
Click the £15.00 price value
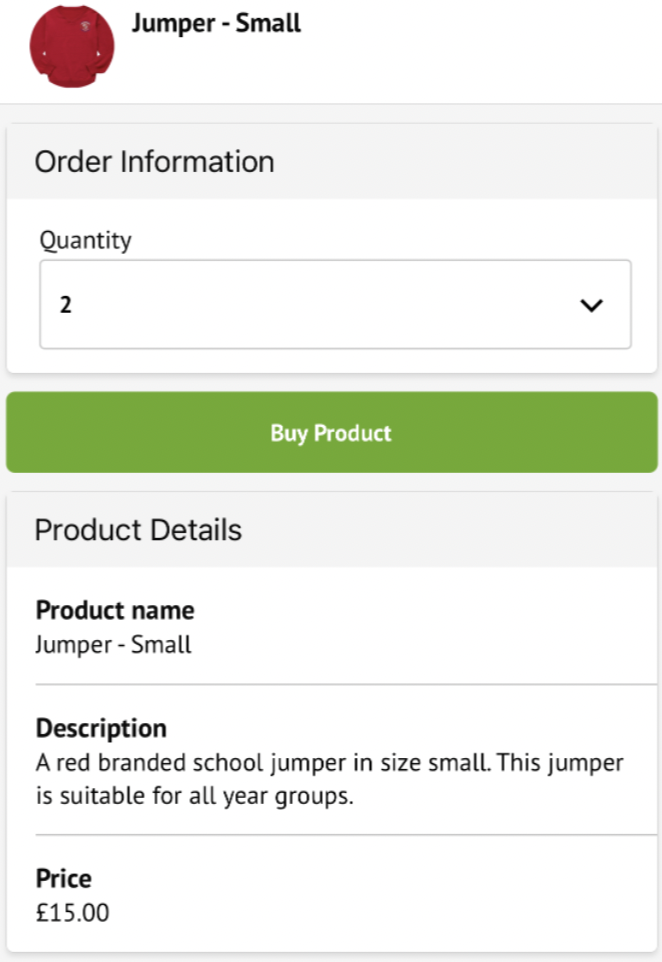click(73, 913)
